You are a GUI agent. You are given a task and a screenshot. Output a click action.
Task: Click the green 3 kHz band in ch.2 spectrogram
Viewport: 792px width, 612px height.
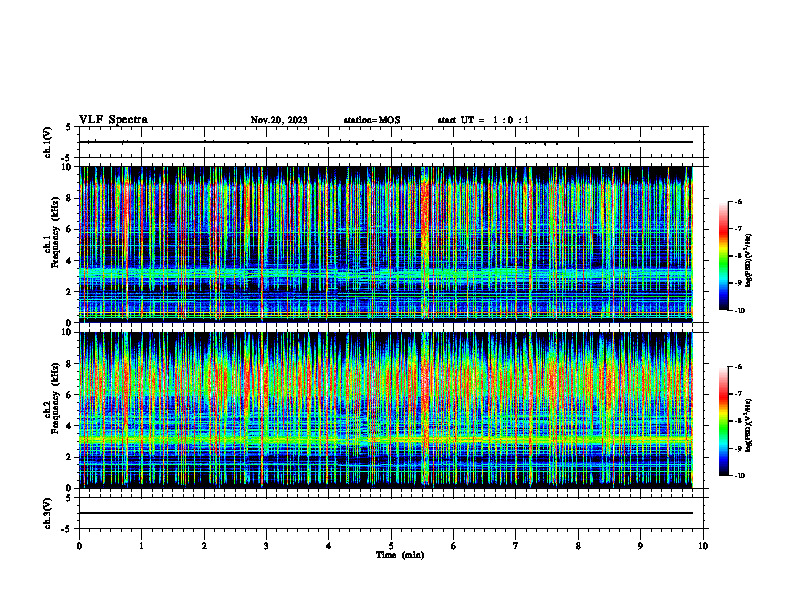pos(386,440)
